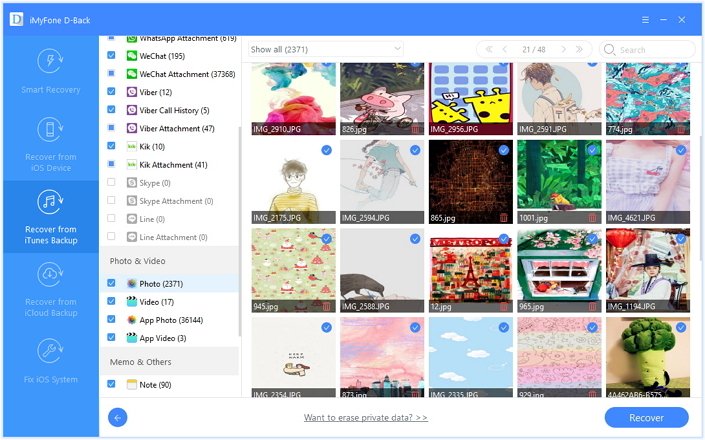Switch to Recover from iOS Device
Screen dimensions: 705x440
click(50, 144)
